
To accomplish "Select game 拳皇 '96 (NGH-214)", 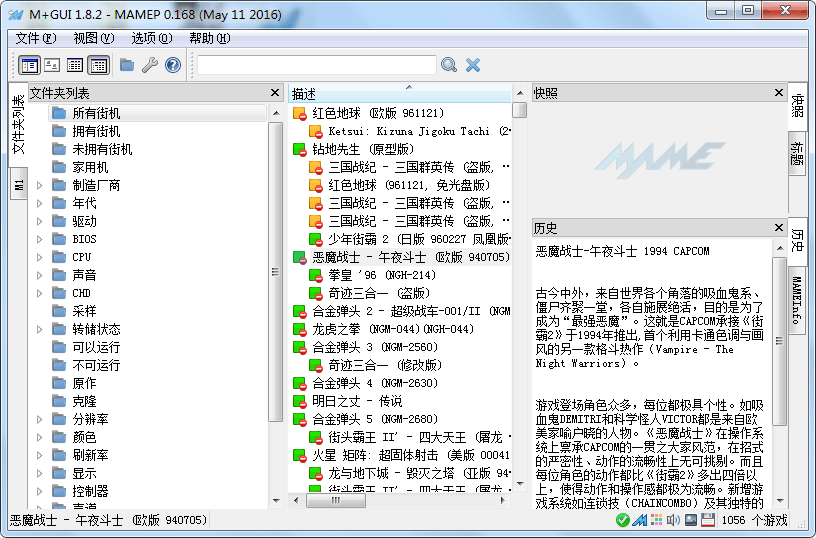I will (x=382, y=275).
